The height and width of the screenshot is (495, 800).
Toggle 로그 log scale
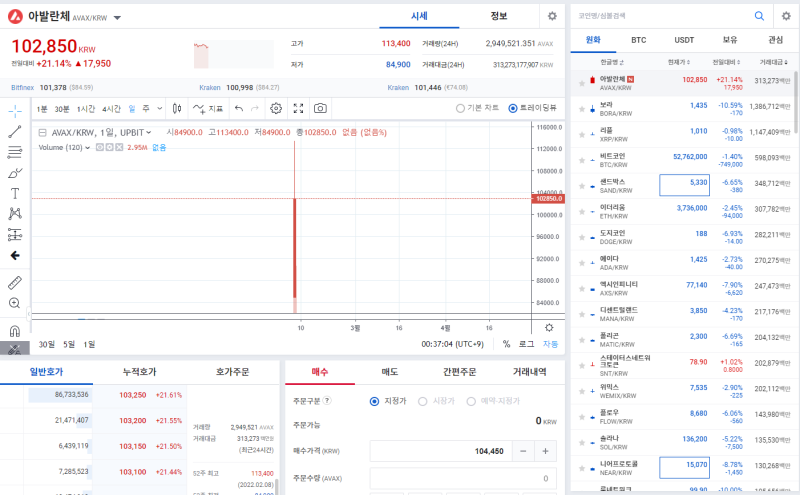pyautogui.click(x=526, y=344)
